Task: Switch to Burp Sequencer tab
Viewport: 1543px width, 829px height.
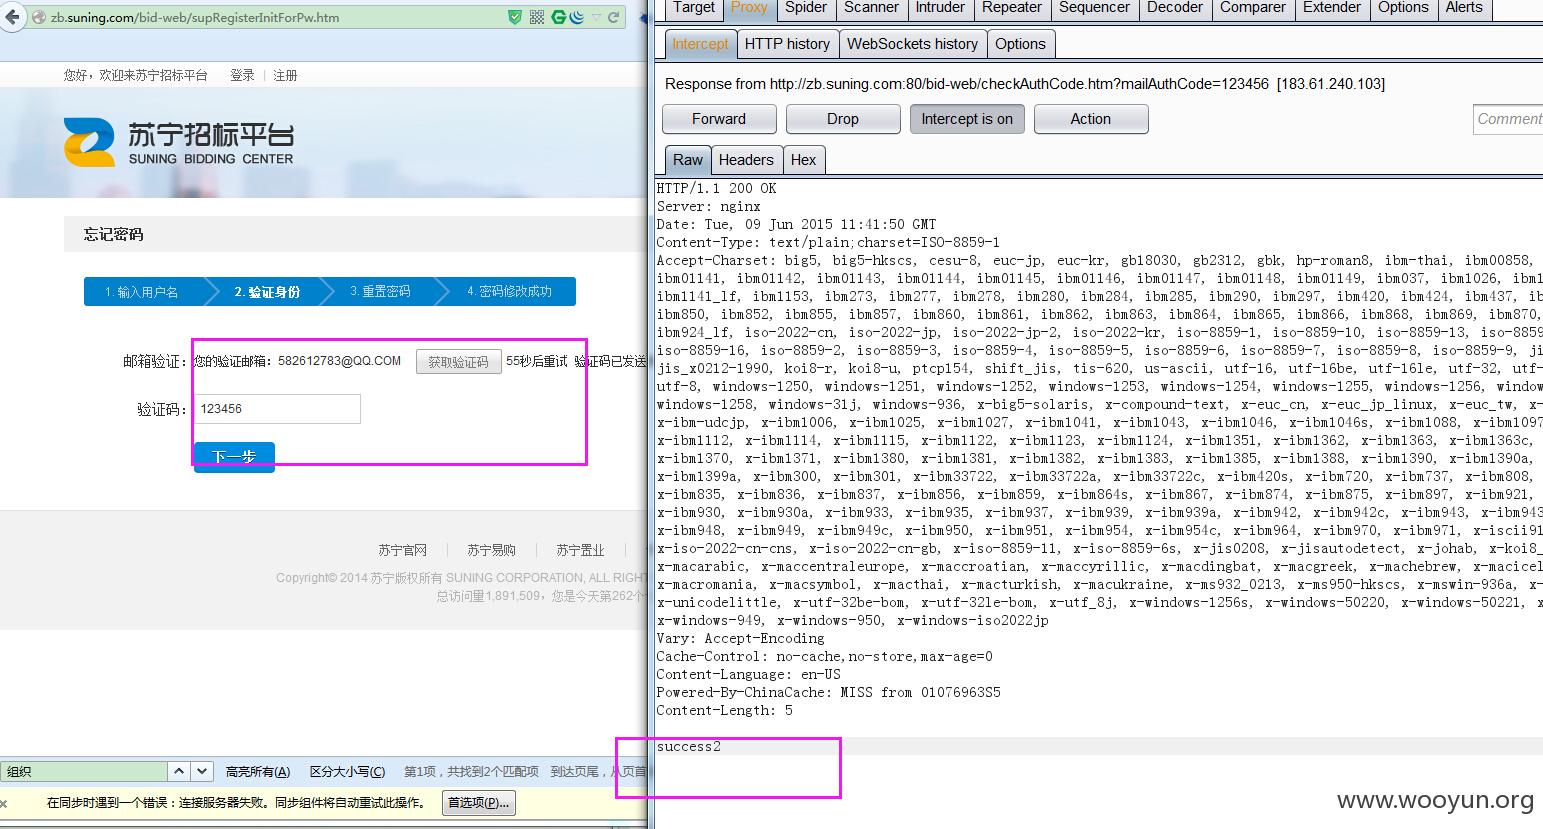Action: pos(1094,8)
